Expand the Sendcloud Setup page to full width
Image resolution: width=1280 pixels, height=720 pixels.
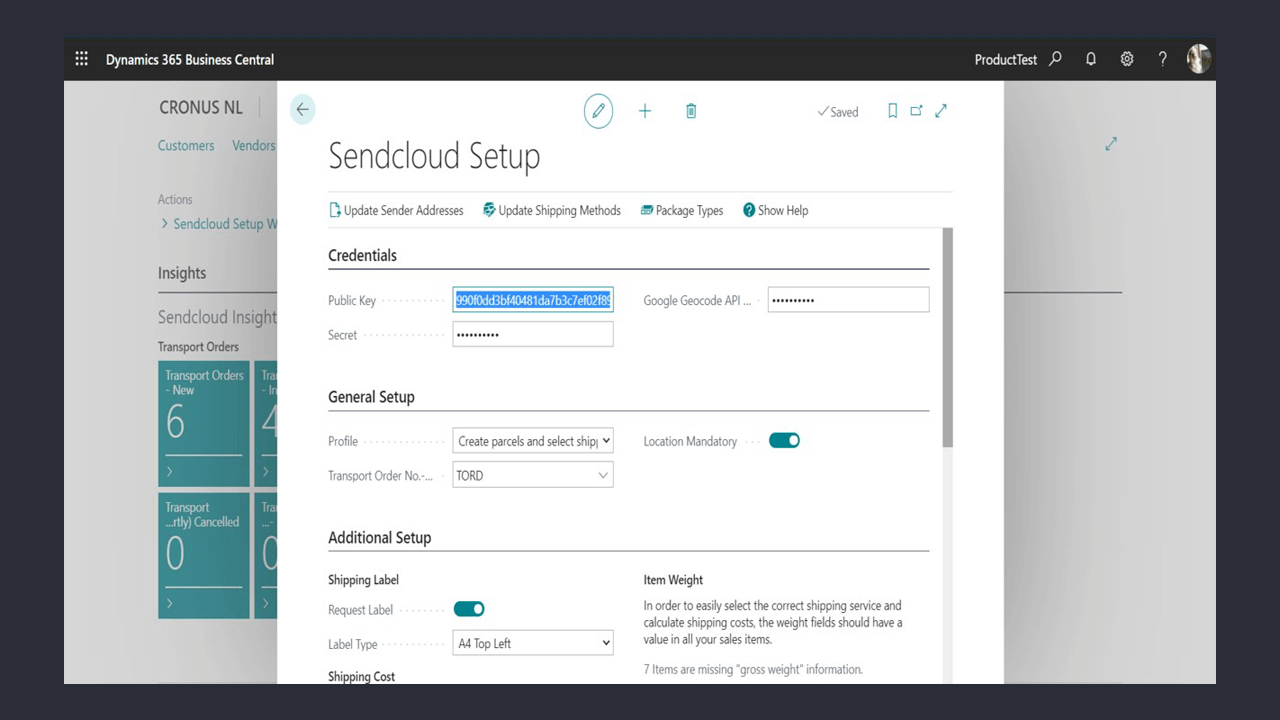[x=941, y=111]
